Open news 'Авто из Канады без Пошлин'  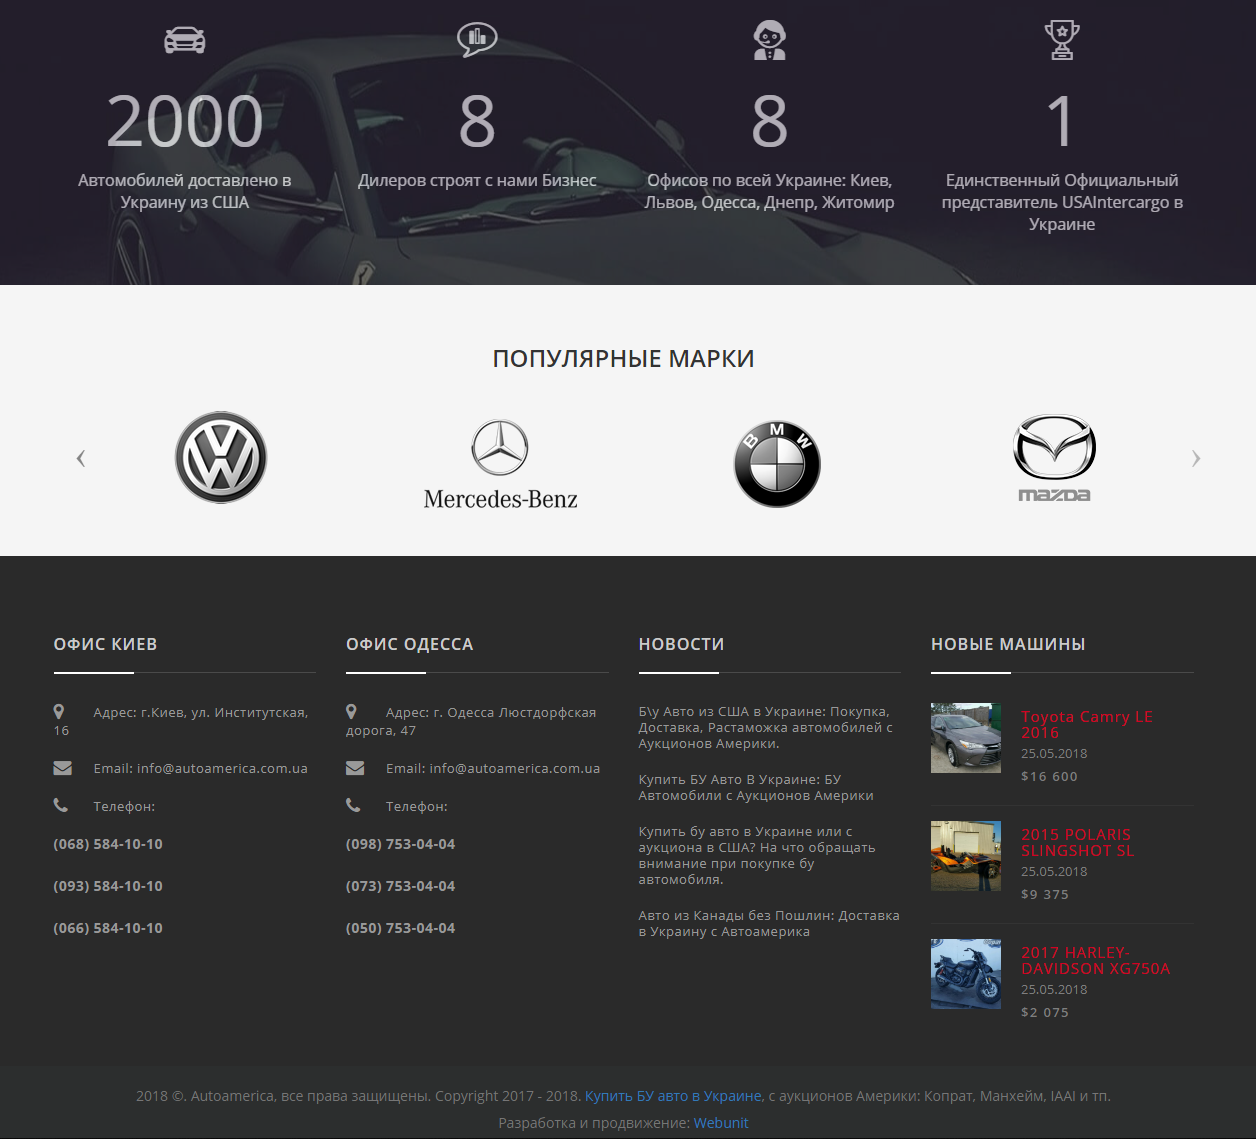tap(769, 923)
